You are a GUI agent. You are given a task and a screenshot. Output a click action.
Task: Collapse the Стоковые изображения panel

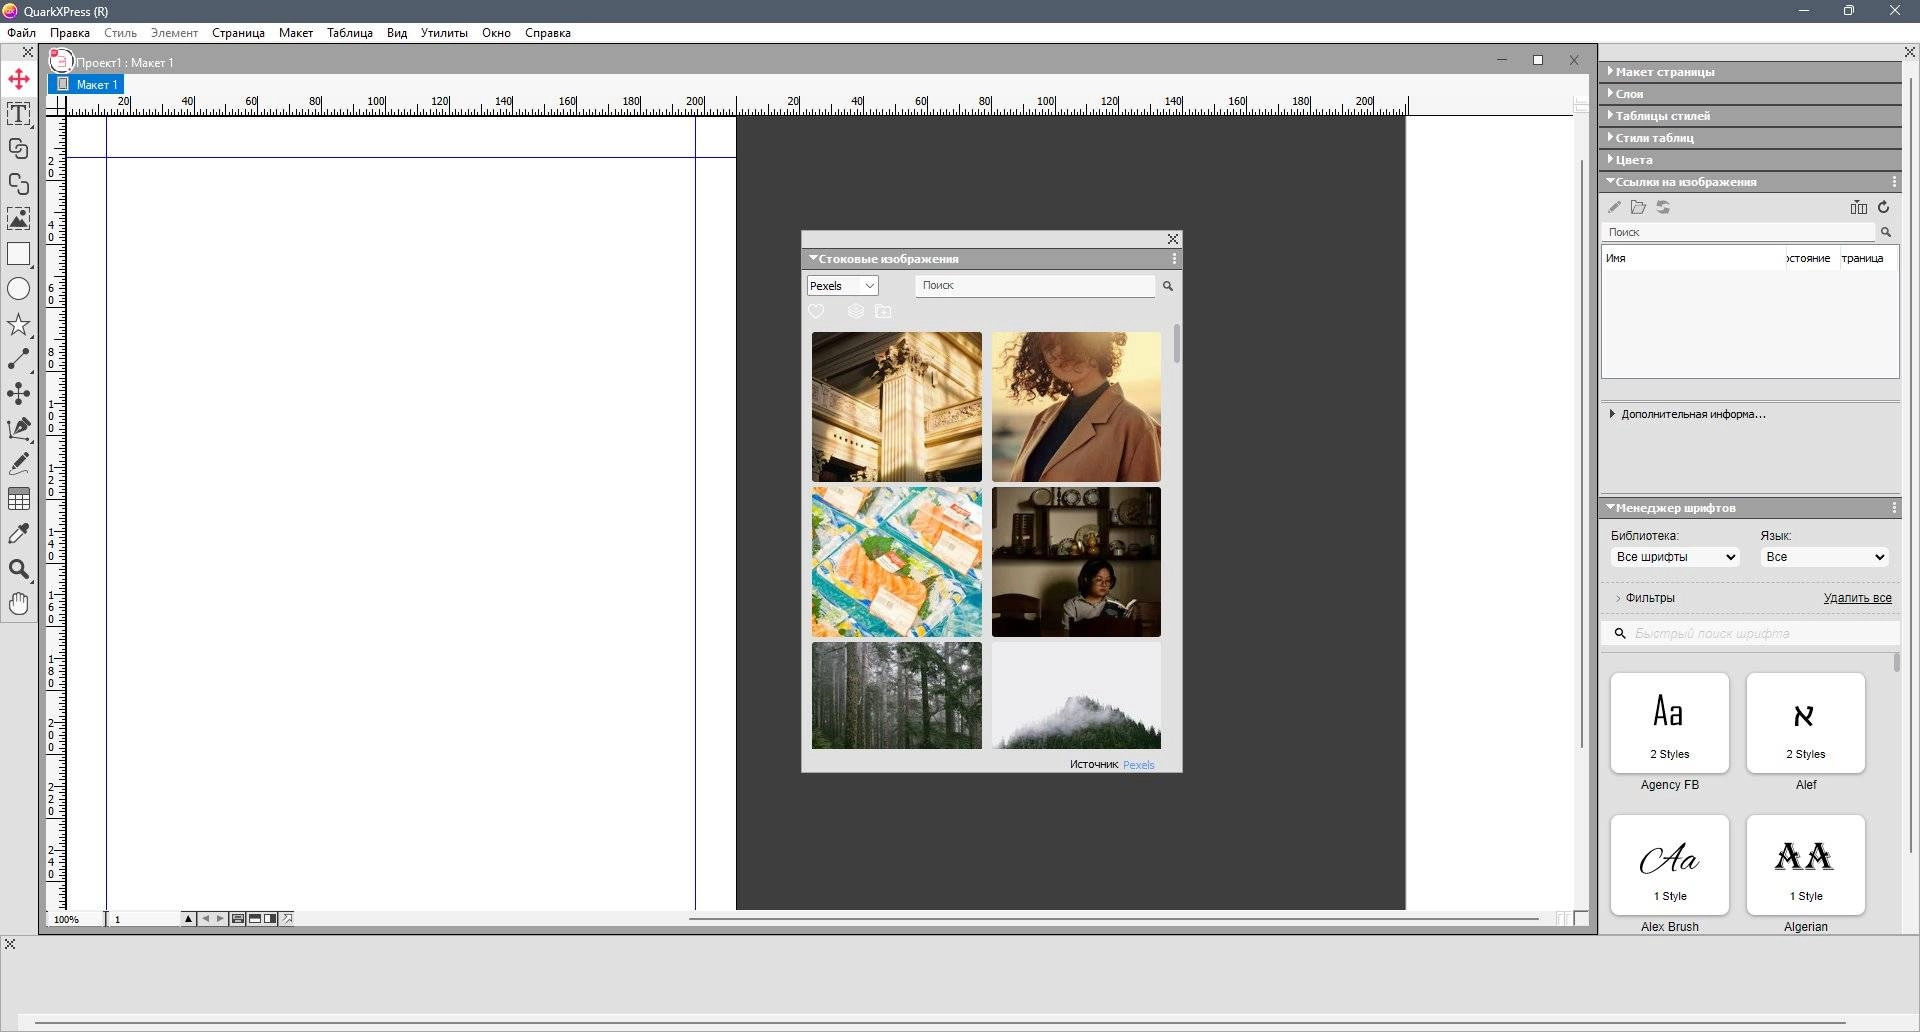813,258
